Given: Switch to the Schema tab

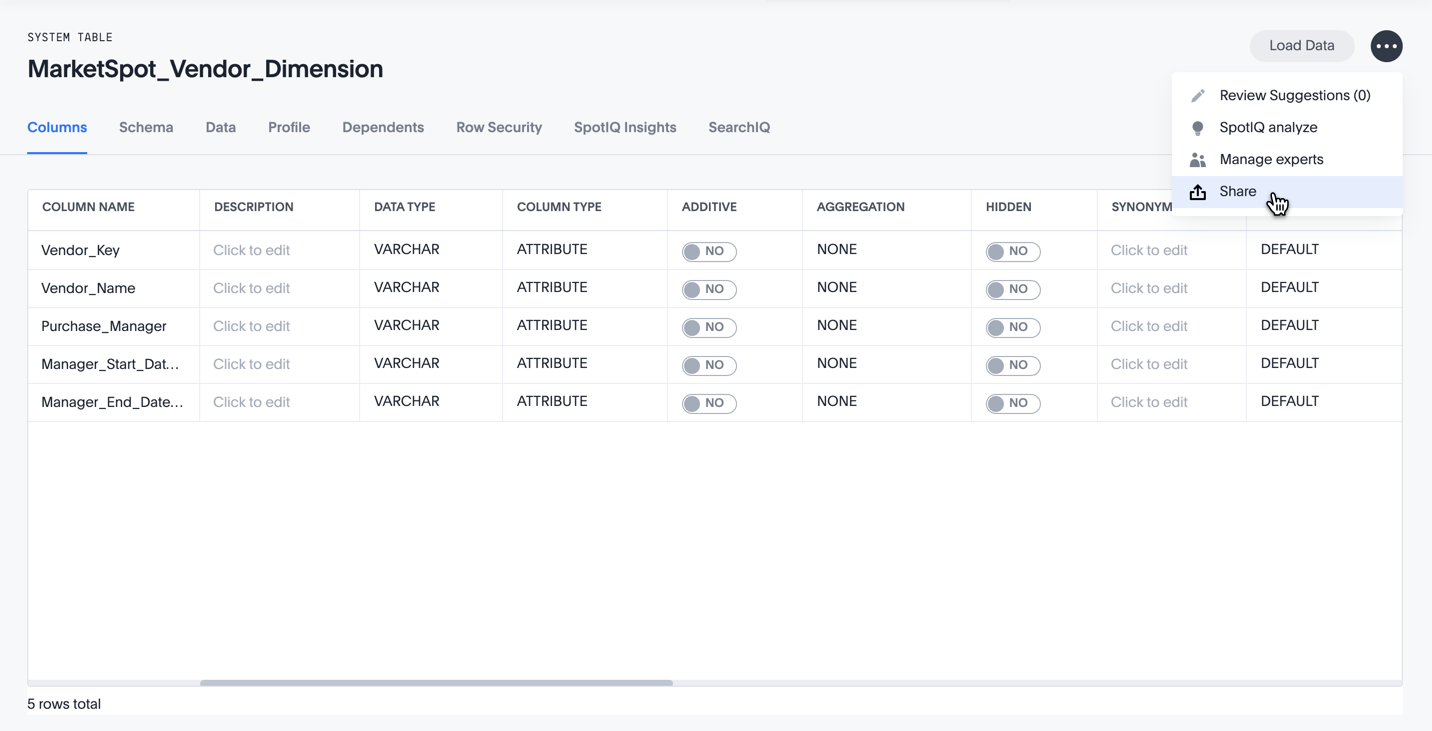Looking at the screenshot, I should [146, 128].
